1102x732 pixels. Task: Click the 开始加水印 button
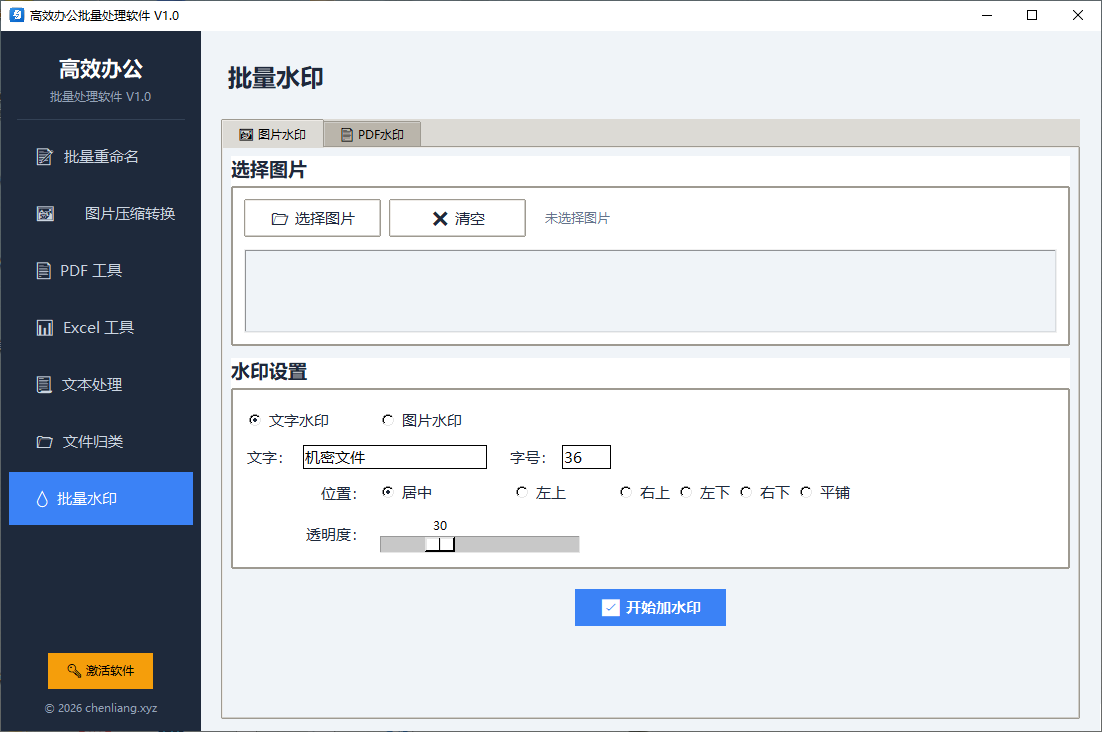(x=650, y=607)
